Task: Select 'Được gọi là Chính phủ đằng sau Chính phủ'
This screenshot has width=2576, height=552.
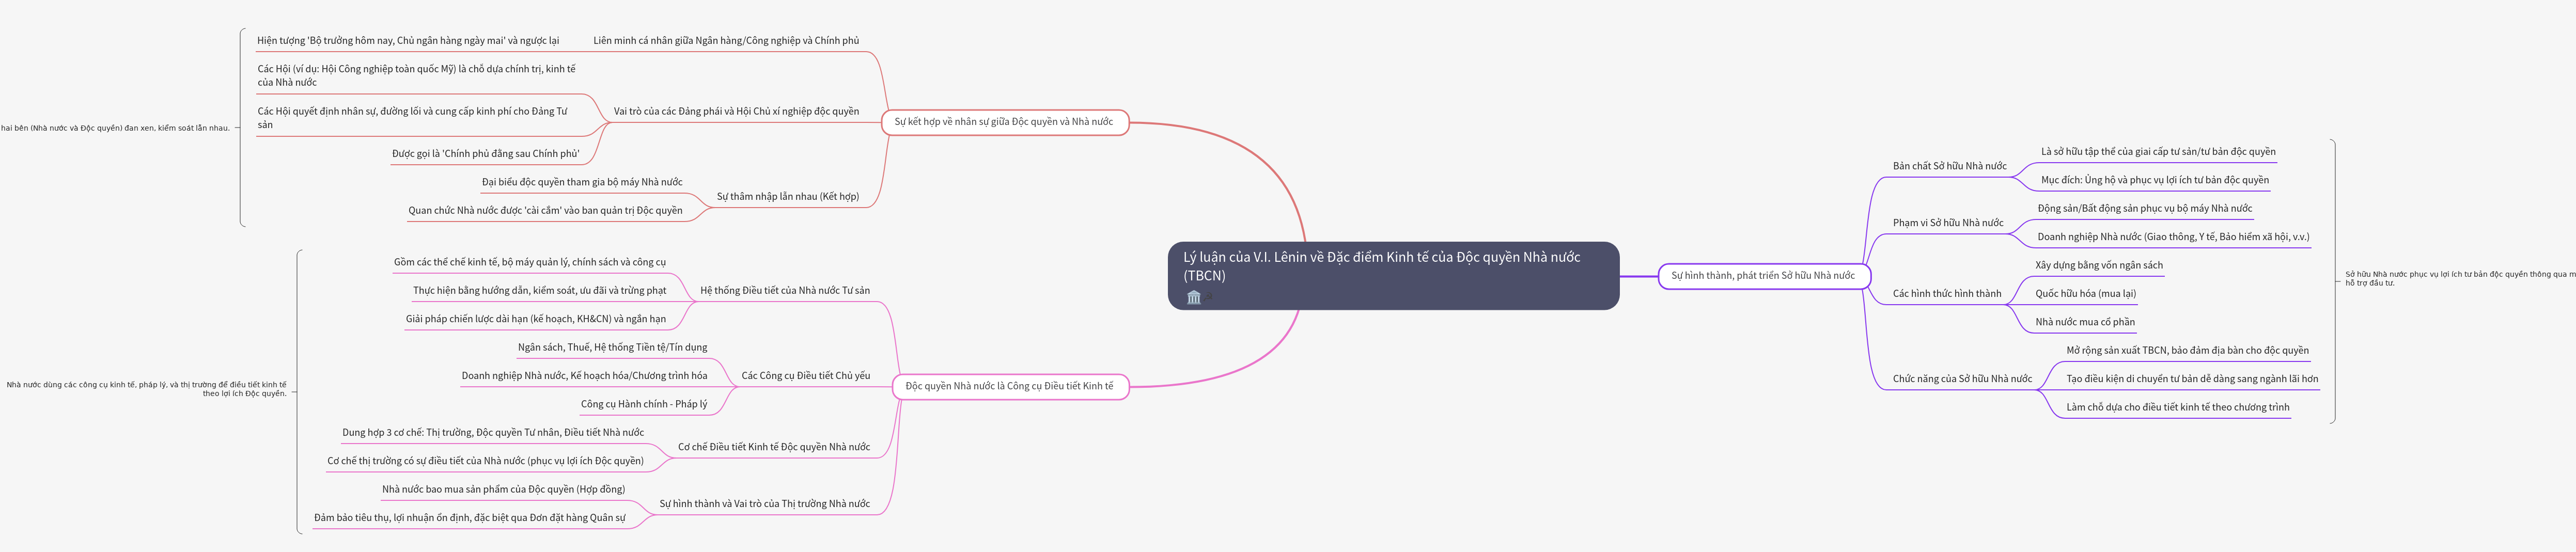Action: pyautogui.click(x=485, y=154)
